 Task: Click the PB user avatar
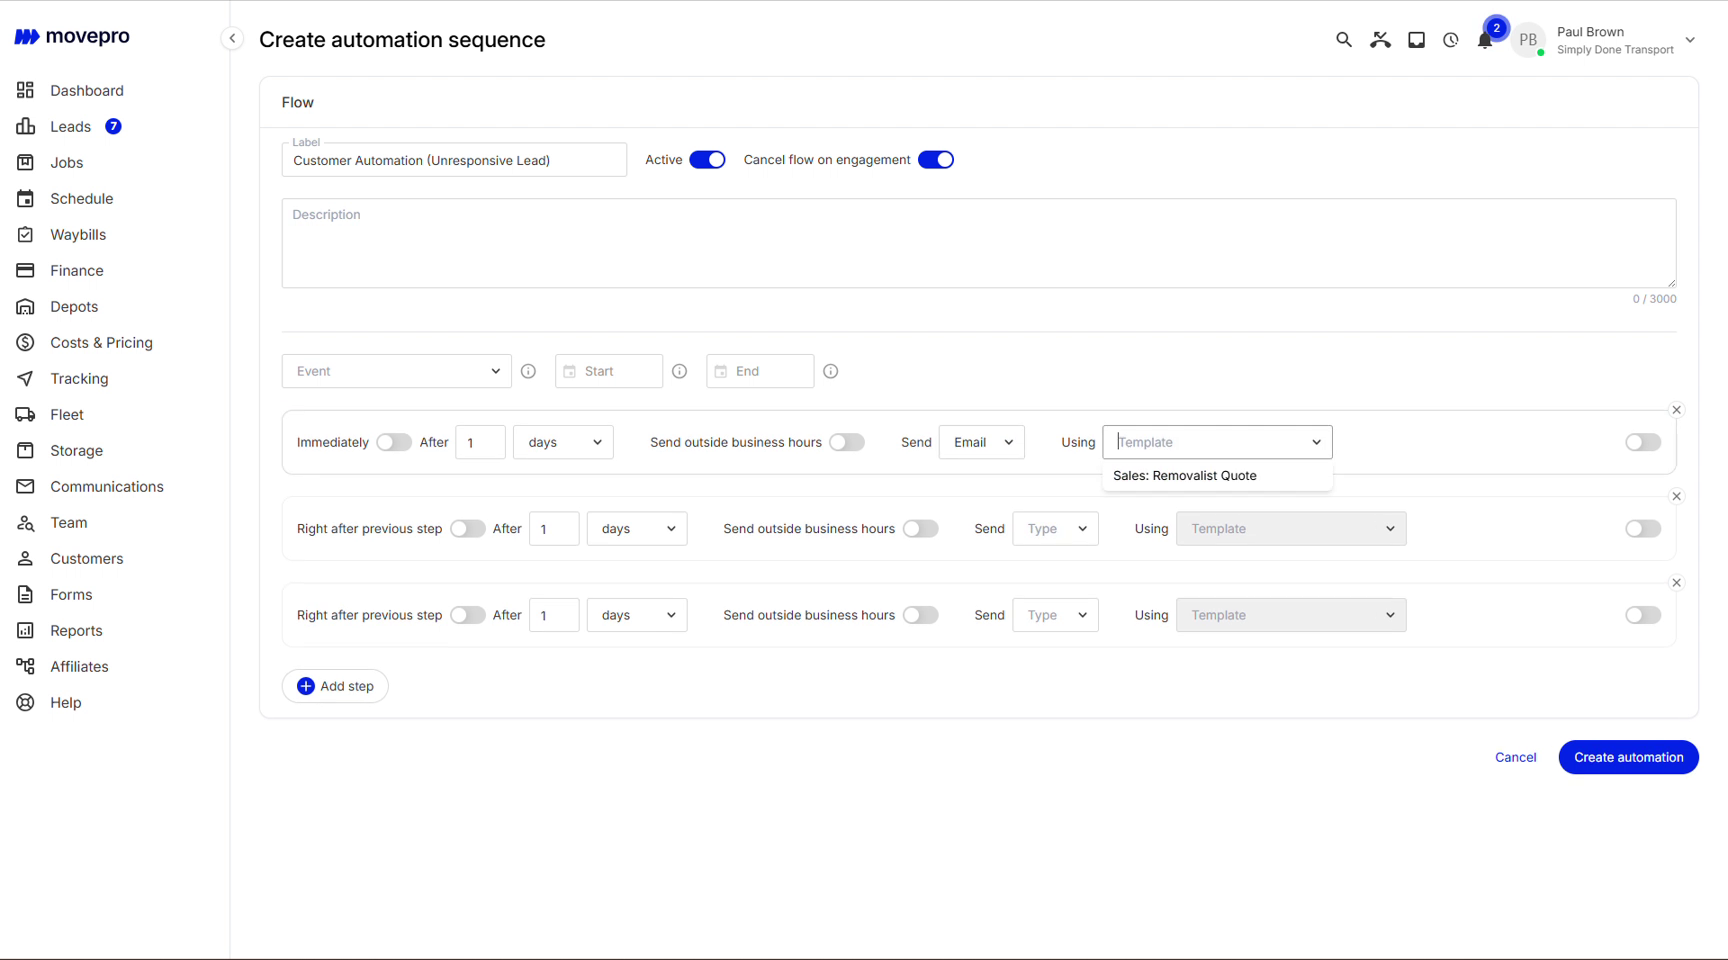[1528, 40]
